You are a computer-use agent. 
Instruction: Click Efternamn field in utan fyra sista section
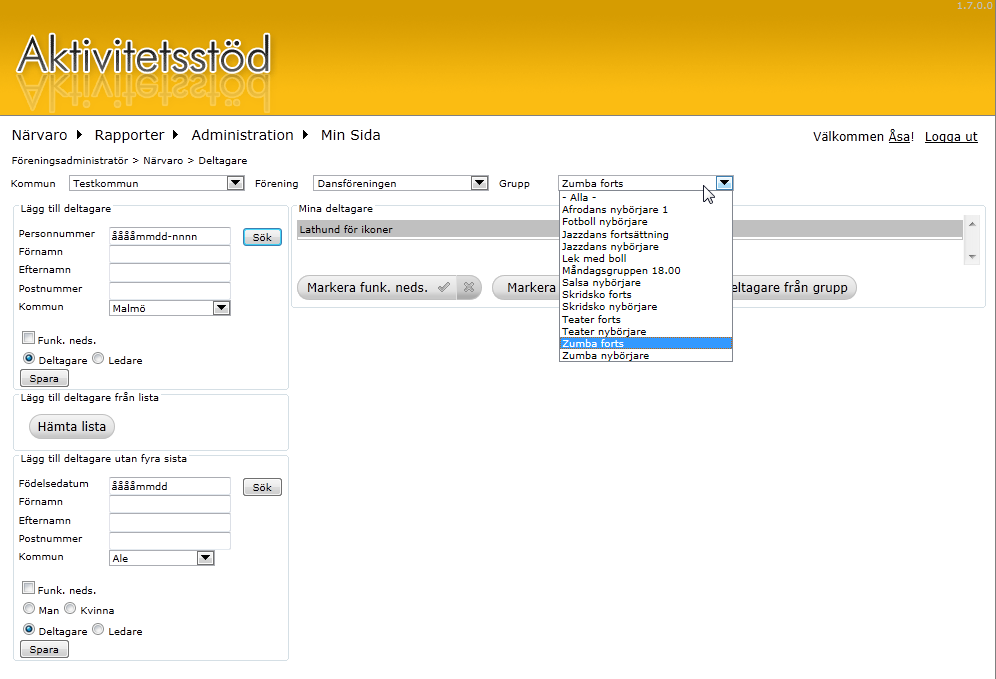point(170,523)
